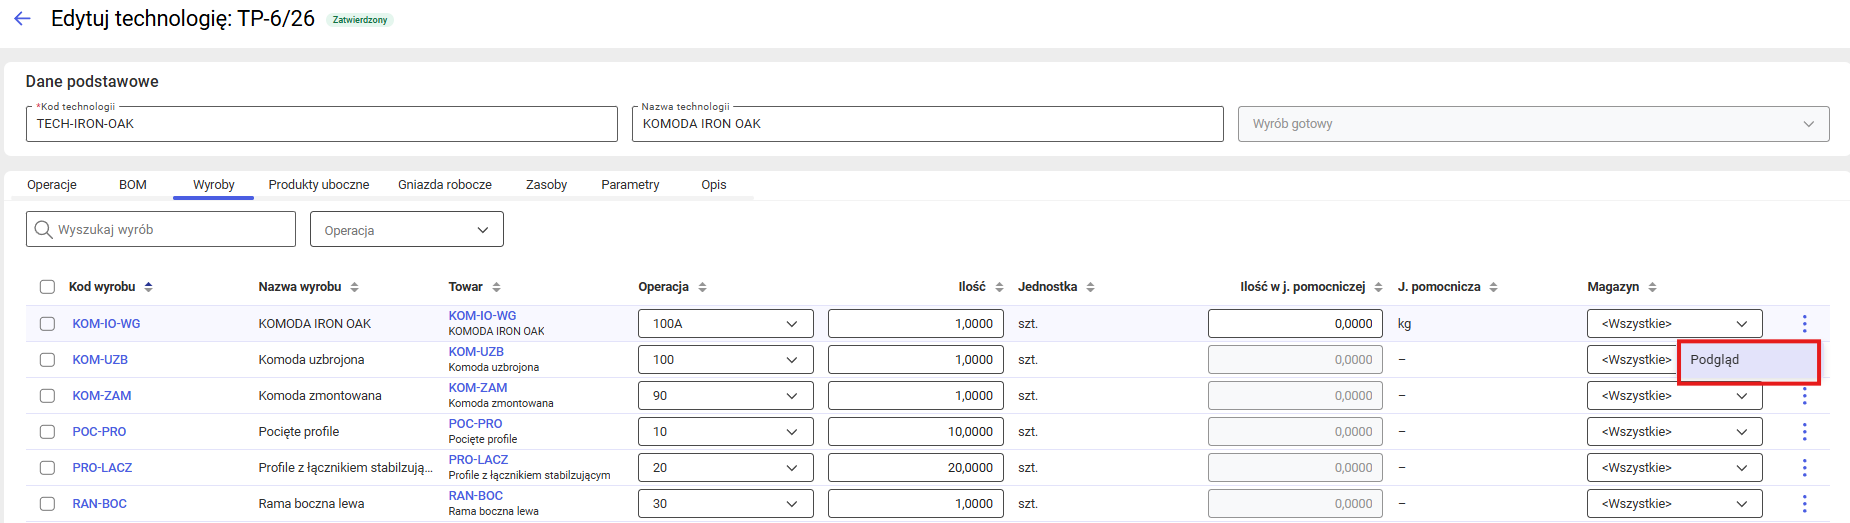The width and height of the screenshot is (1850, 523).
Task: Click the Wyszukaj wyrób search field
Action: click(161, 229)
